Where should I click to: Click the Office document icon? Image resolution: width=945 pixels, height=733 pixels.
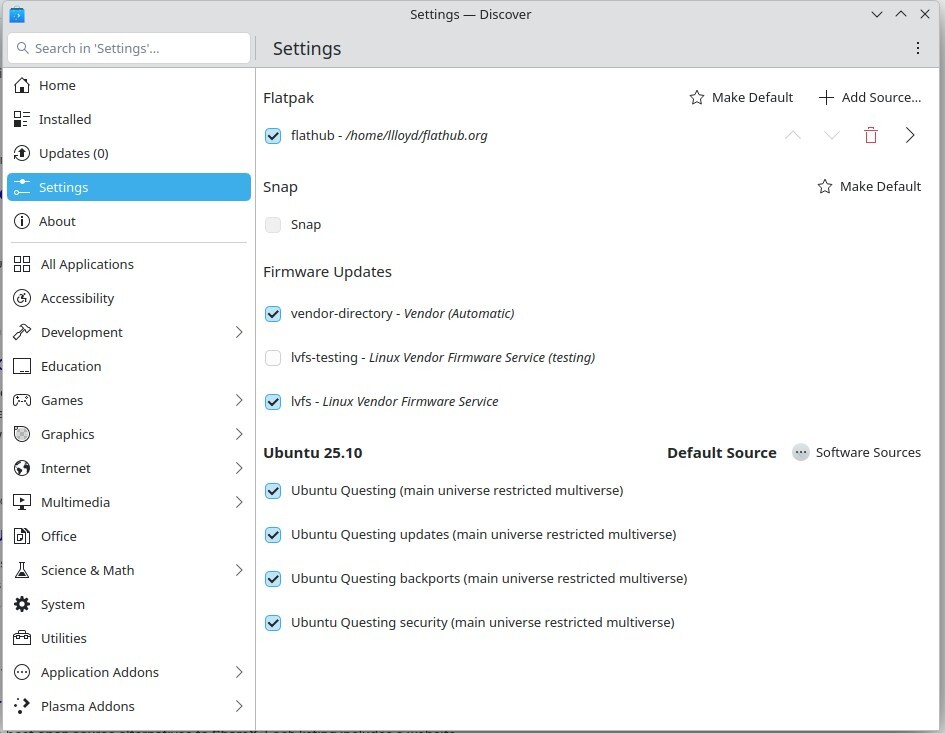click(x=22, y=536)
